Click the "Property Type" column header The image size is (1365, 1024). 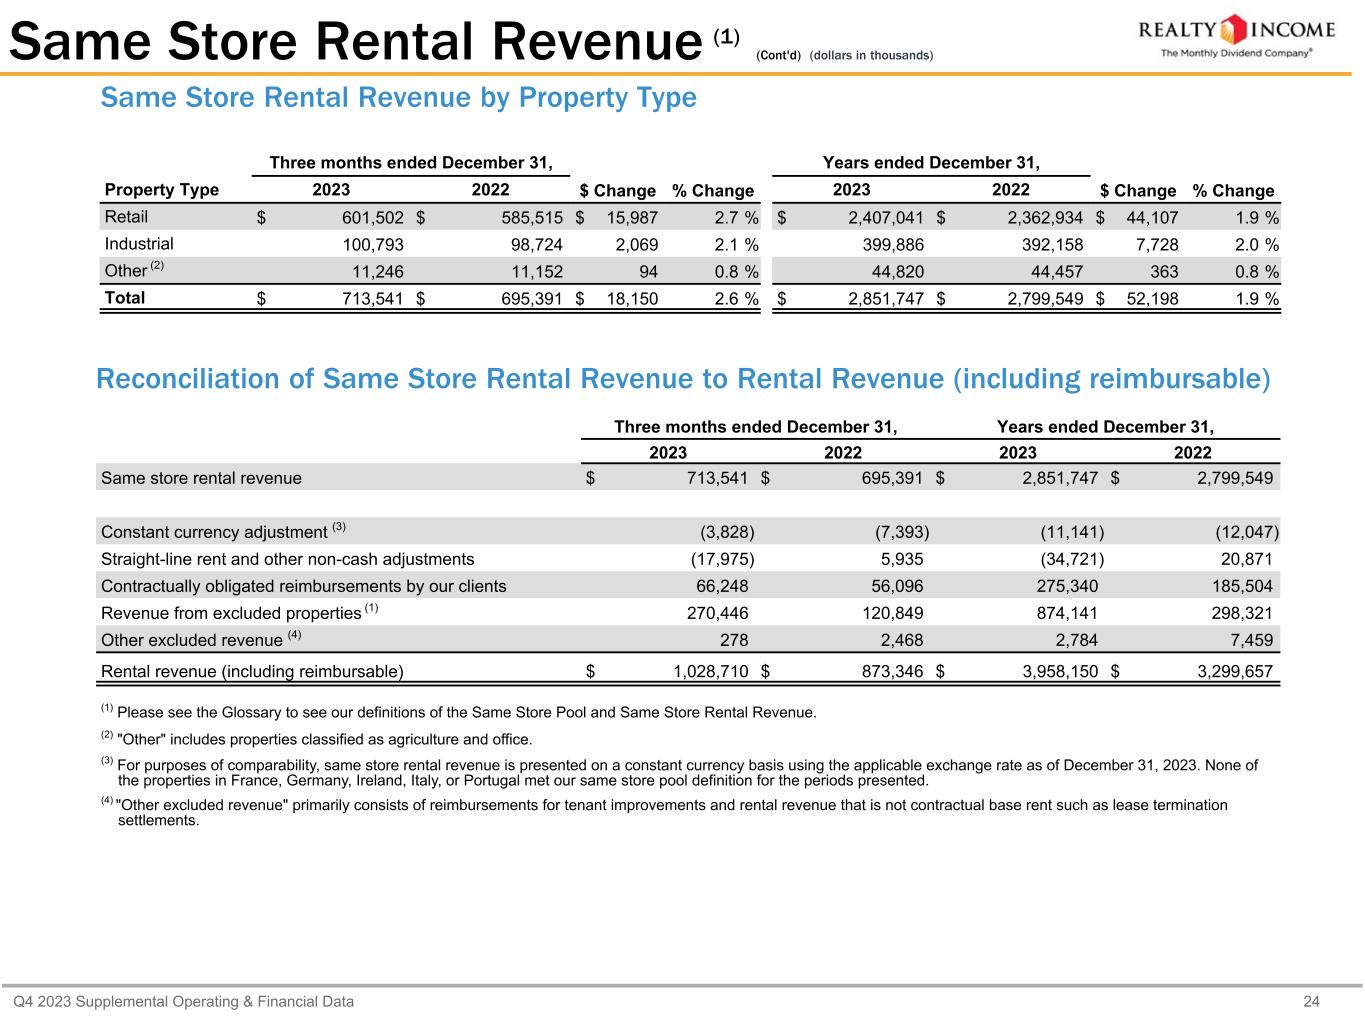click(x=161, y=190)
